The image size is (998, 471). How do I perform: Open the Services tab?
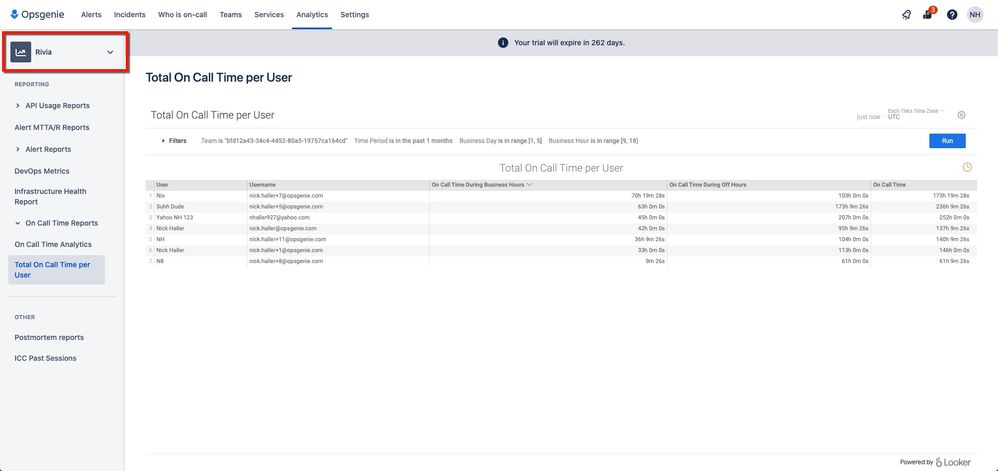(269, 15)
